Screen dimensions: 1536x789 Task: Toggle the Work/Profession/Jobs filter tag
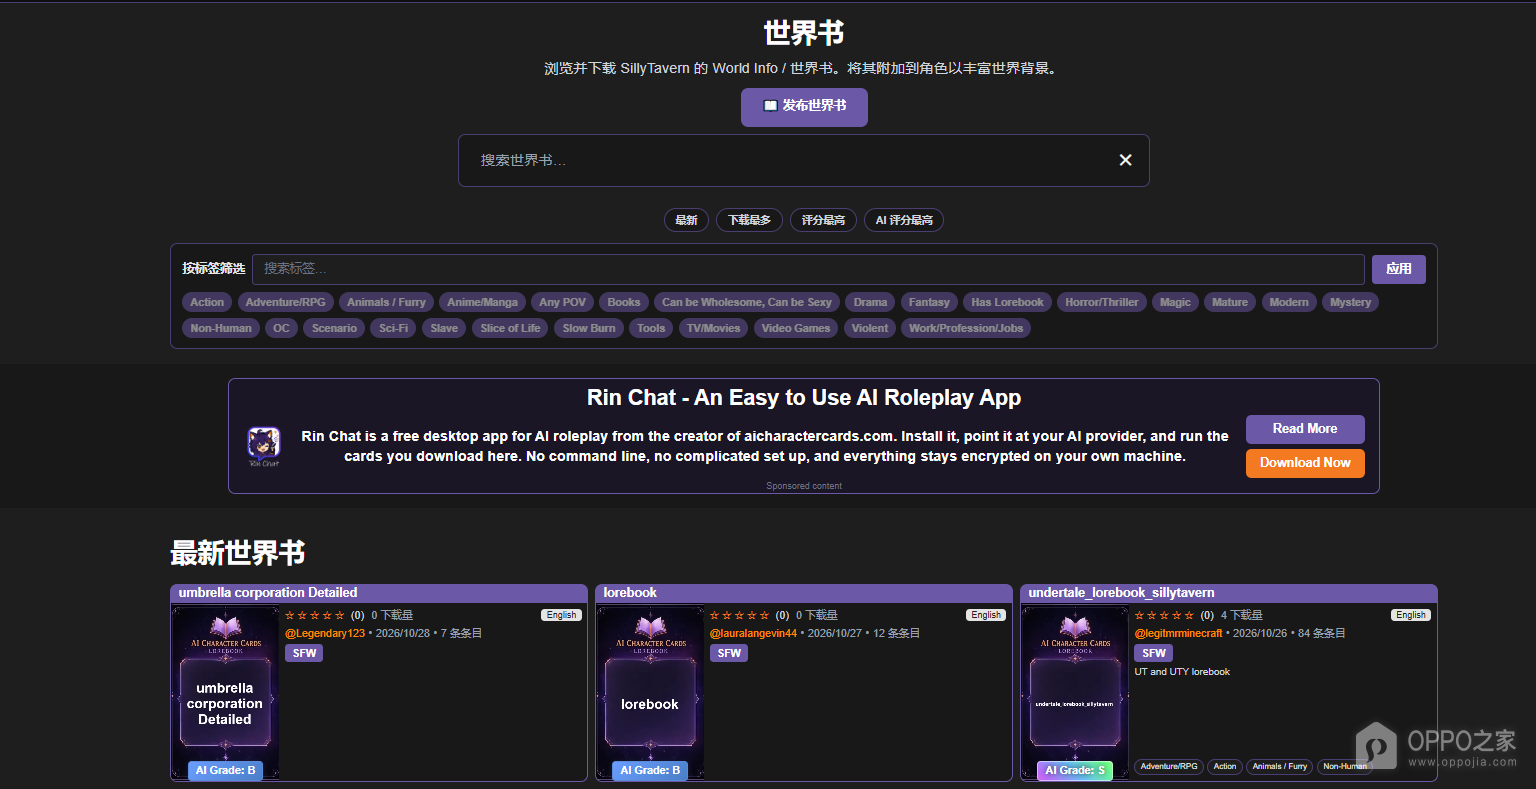966,328
